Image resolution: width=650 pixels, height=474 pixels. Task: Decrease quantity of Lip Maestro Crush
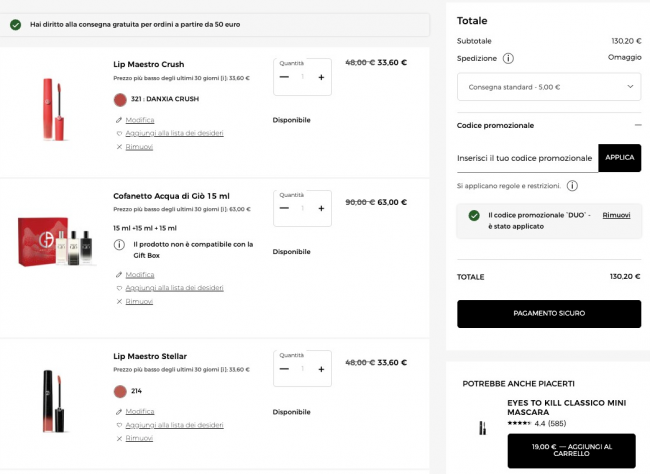point(284,77)
